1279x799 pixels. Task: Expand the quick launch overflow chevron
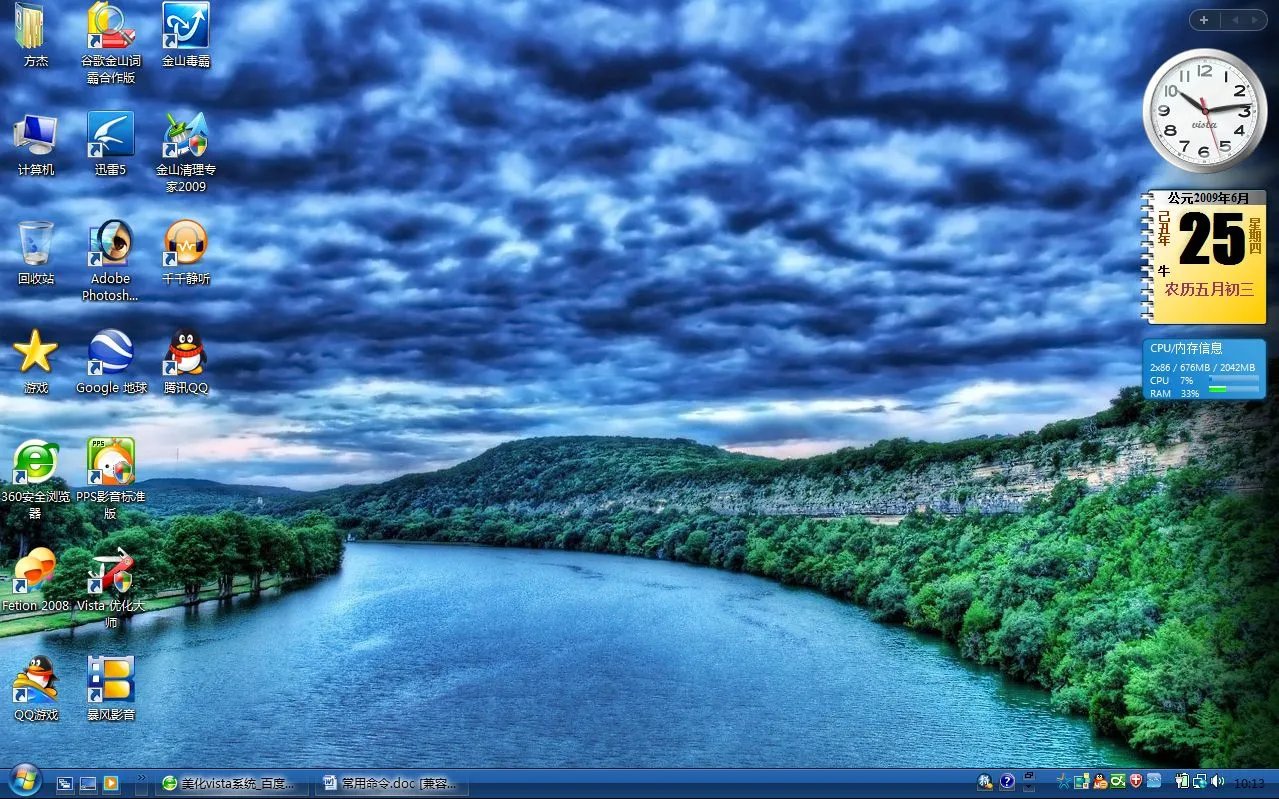(141, 778)
